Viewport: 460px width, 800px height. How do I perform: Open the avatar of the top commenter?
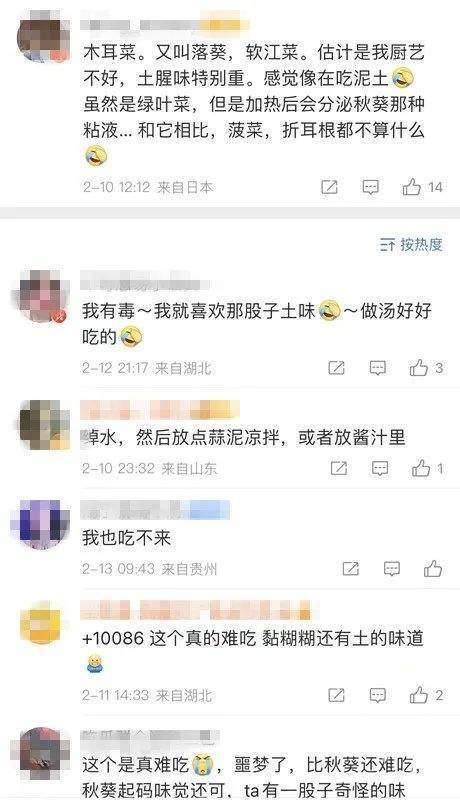(x=43, y=38)
